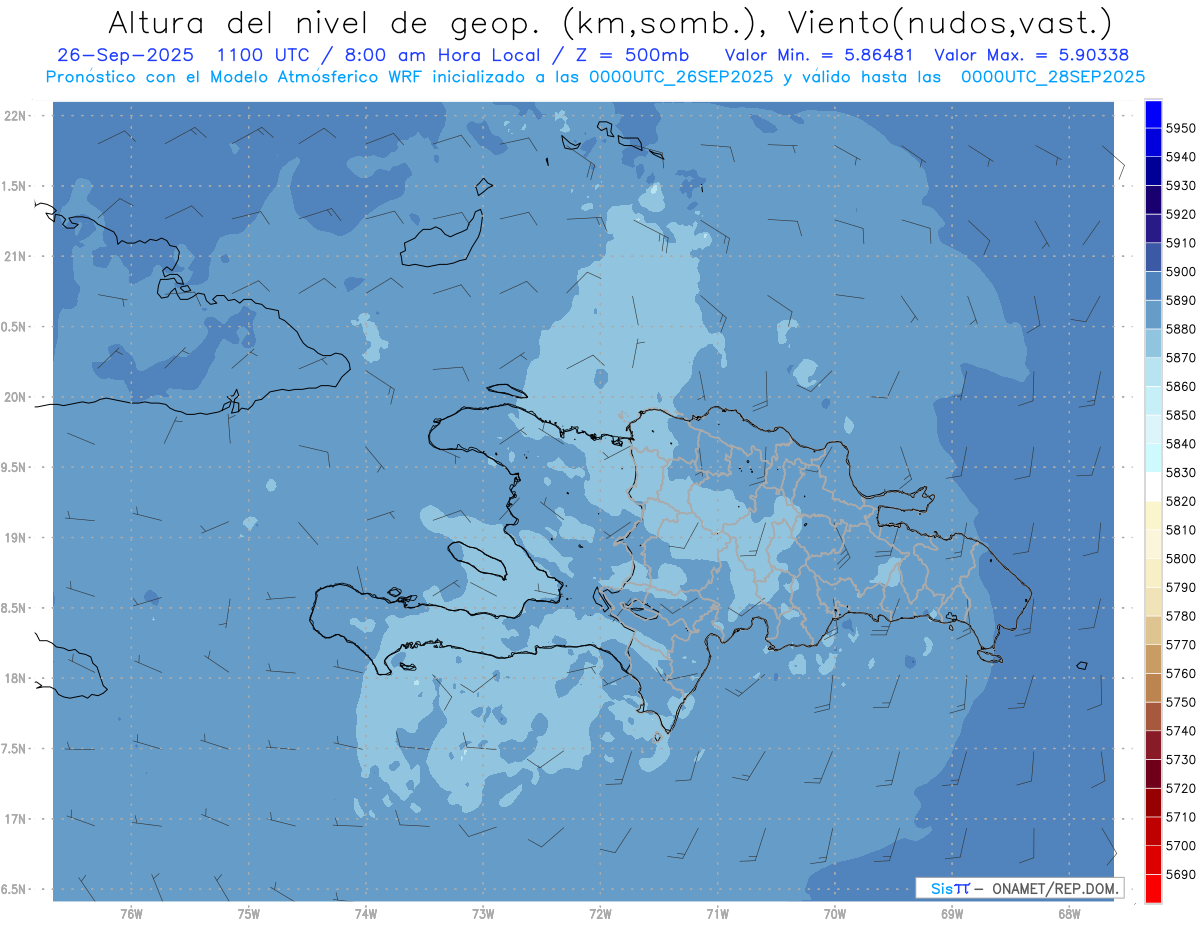The height and width of the screenshot is (927, 1200).
Task: Click the "72W" longitude label
Action: click(x=600, y=914)
